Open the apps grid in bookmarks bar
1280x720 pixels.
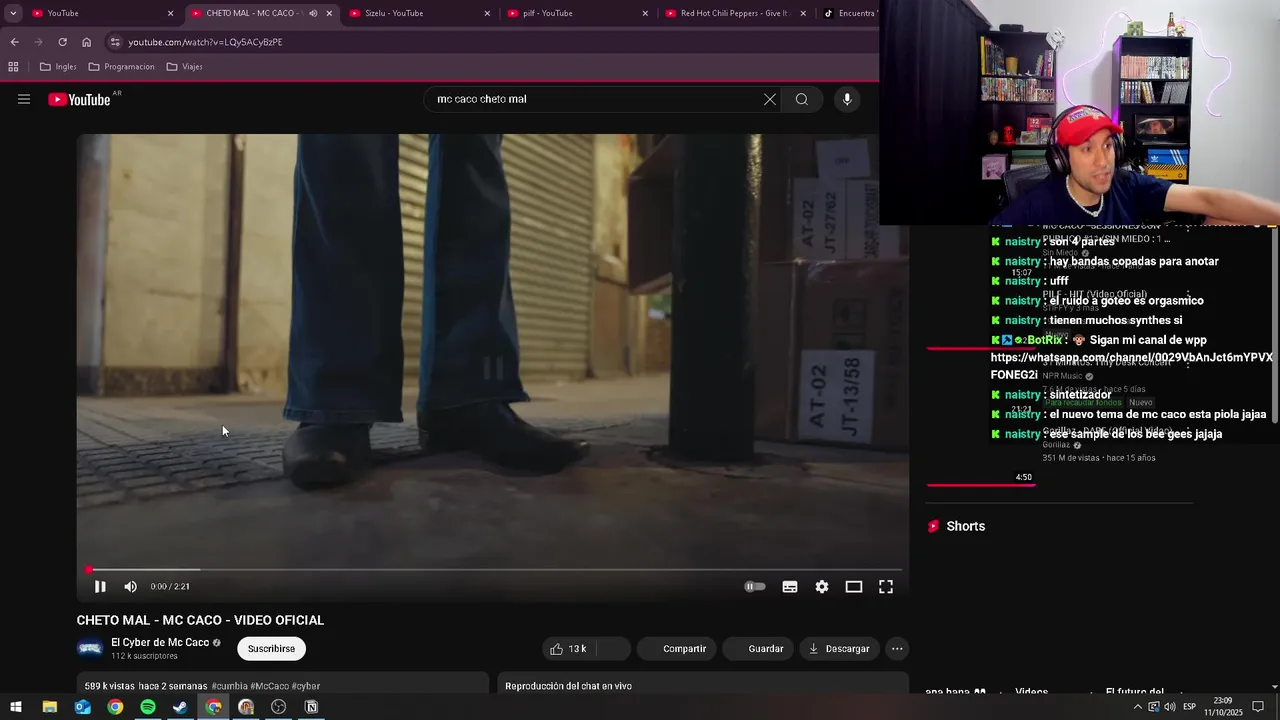coord(13,67)
